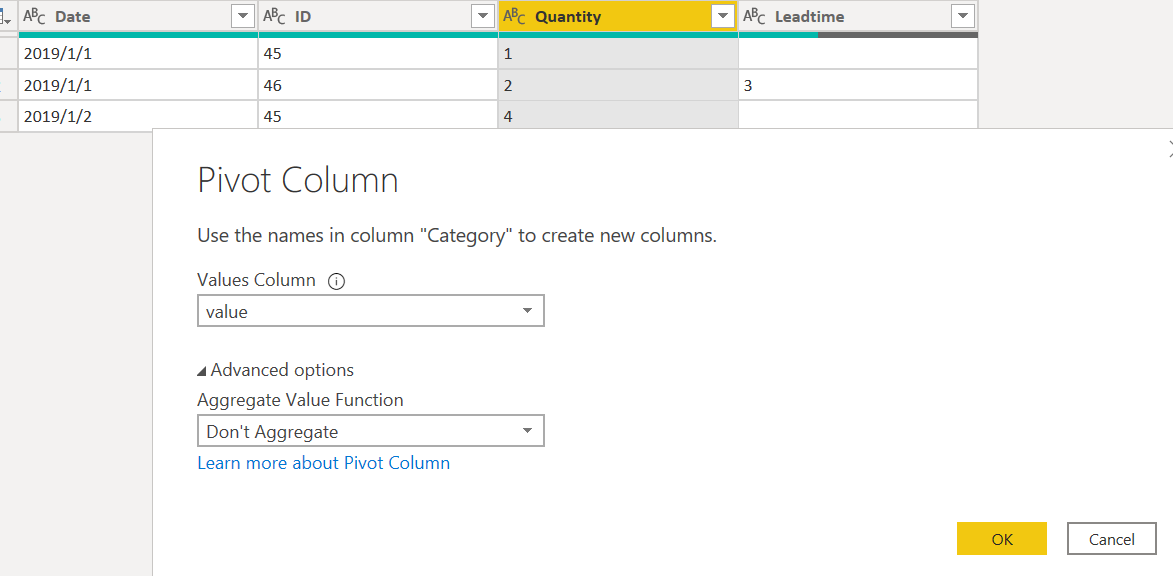The height and width of the screenshot is (576, 1173).
Task: Select the Date column header
Action: [138, 16]
